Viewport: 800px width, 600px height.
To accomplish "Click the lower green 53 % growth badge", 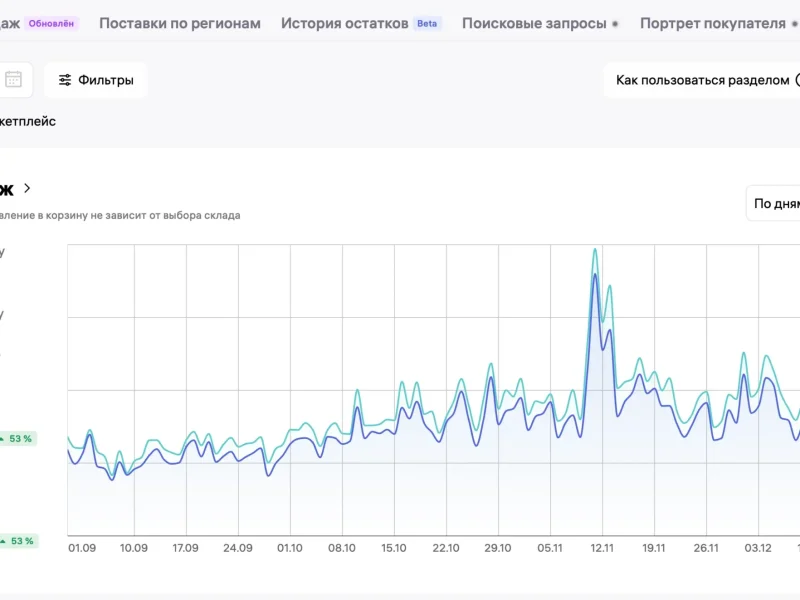I will click(18, 541).
